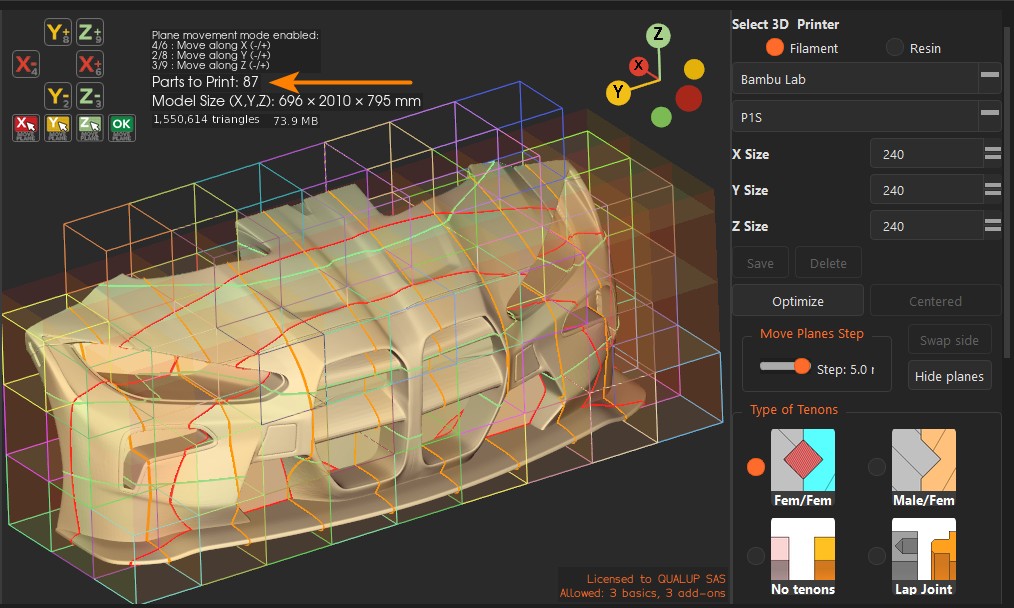
Task: Click the Move Planes Step slider handle
Action: pos(802,366)
